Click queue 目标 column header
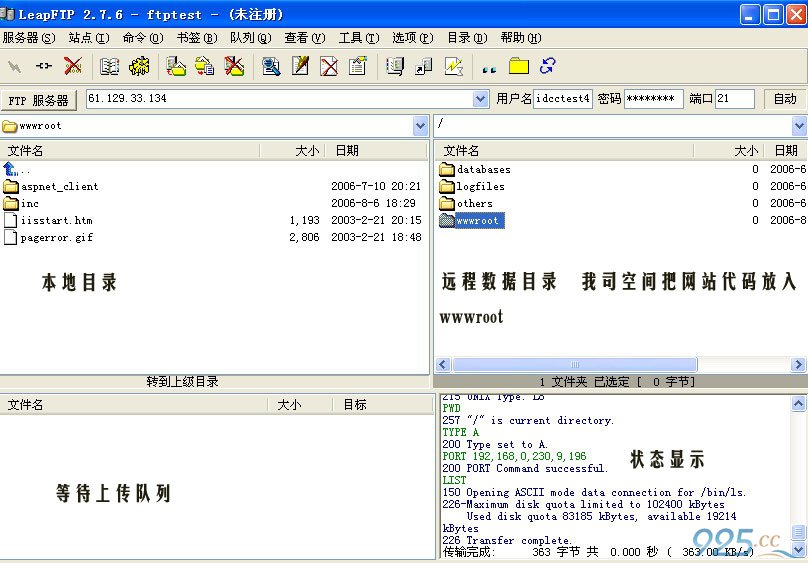Screen dimensions: 808x563 point(383,405)
